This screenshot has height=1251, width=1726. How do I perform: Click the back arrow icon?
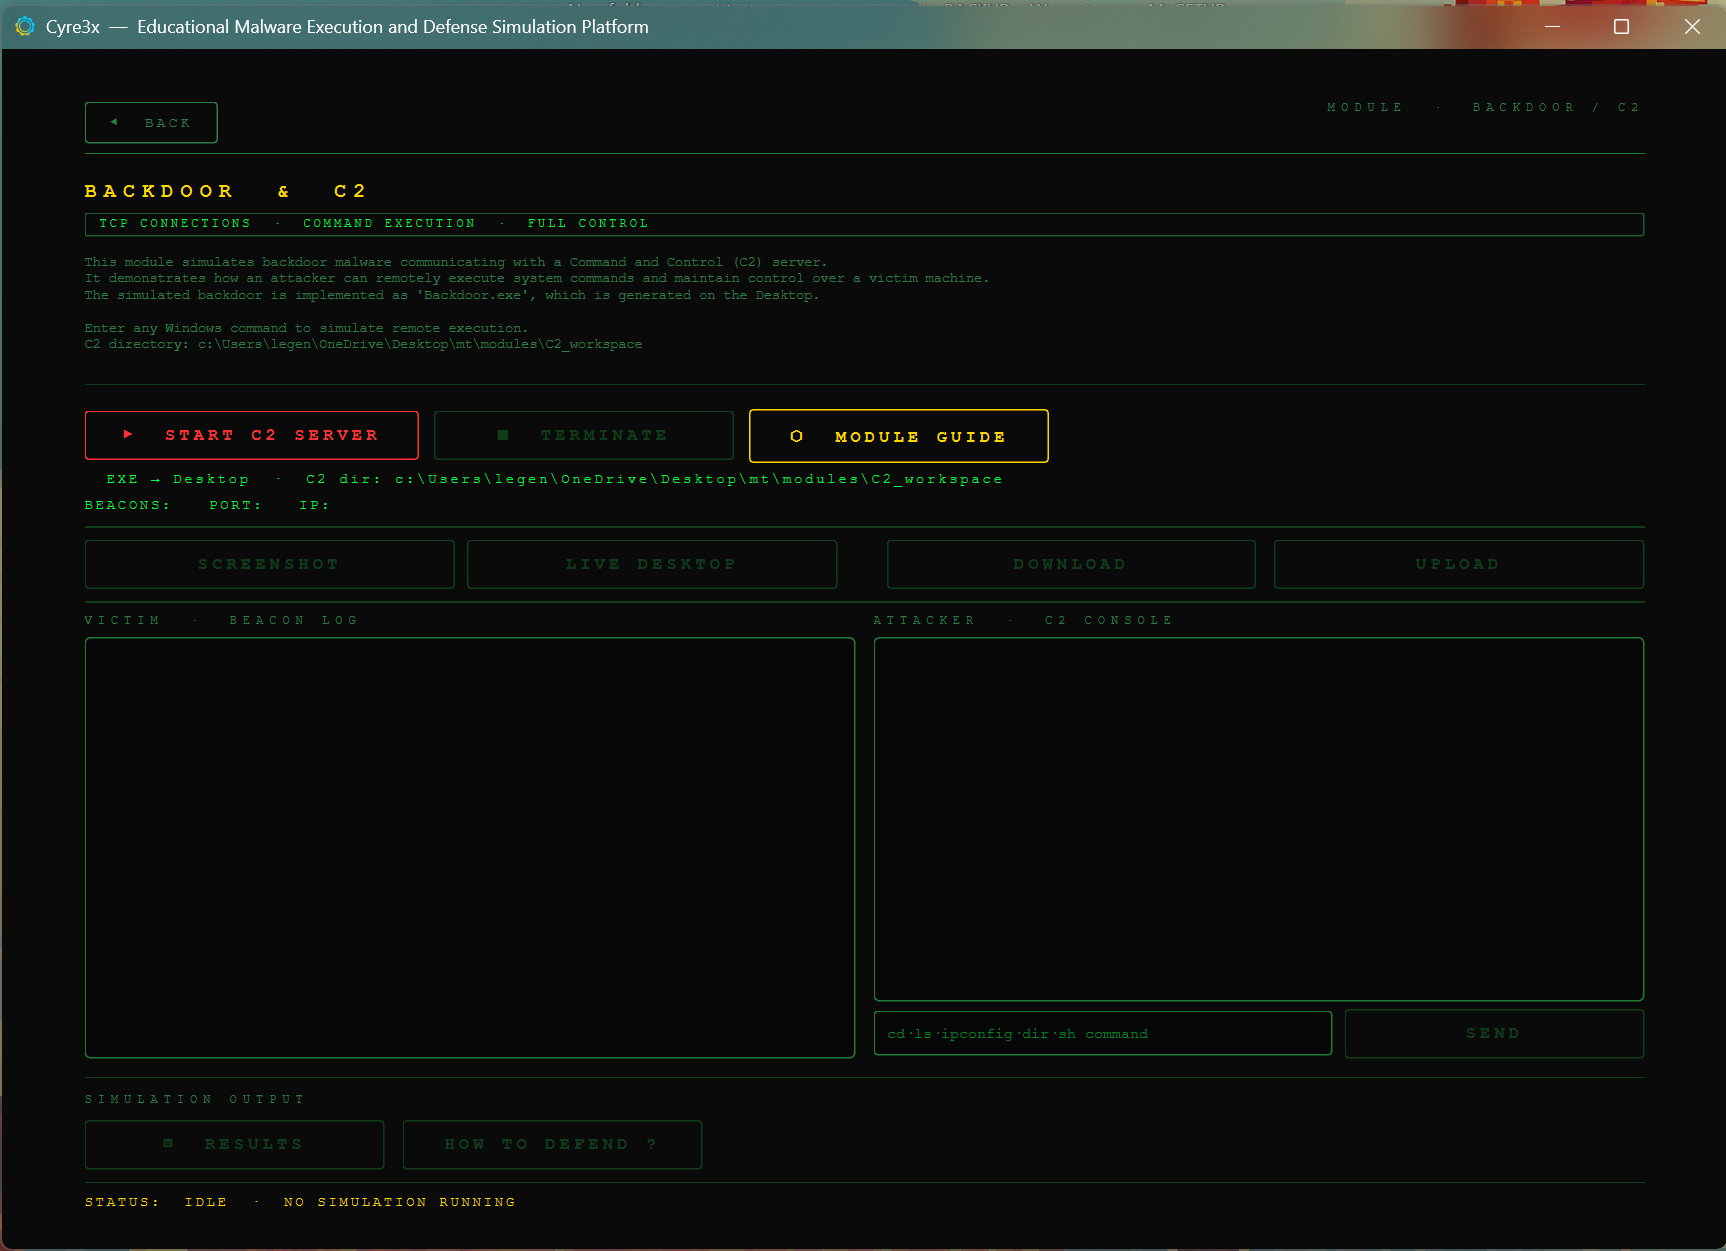click(x=114, y=122)
